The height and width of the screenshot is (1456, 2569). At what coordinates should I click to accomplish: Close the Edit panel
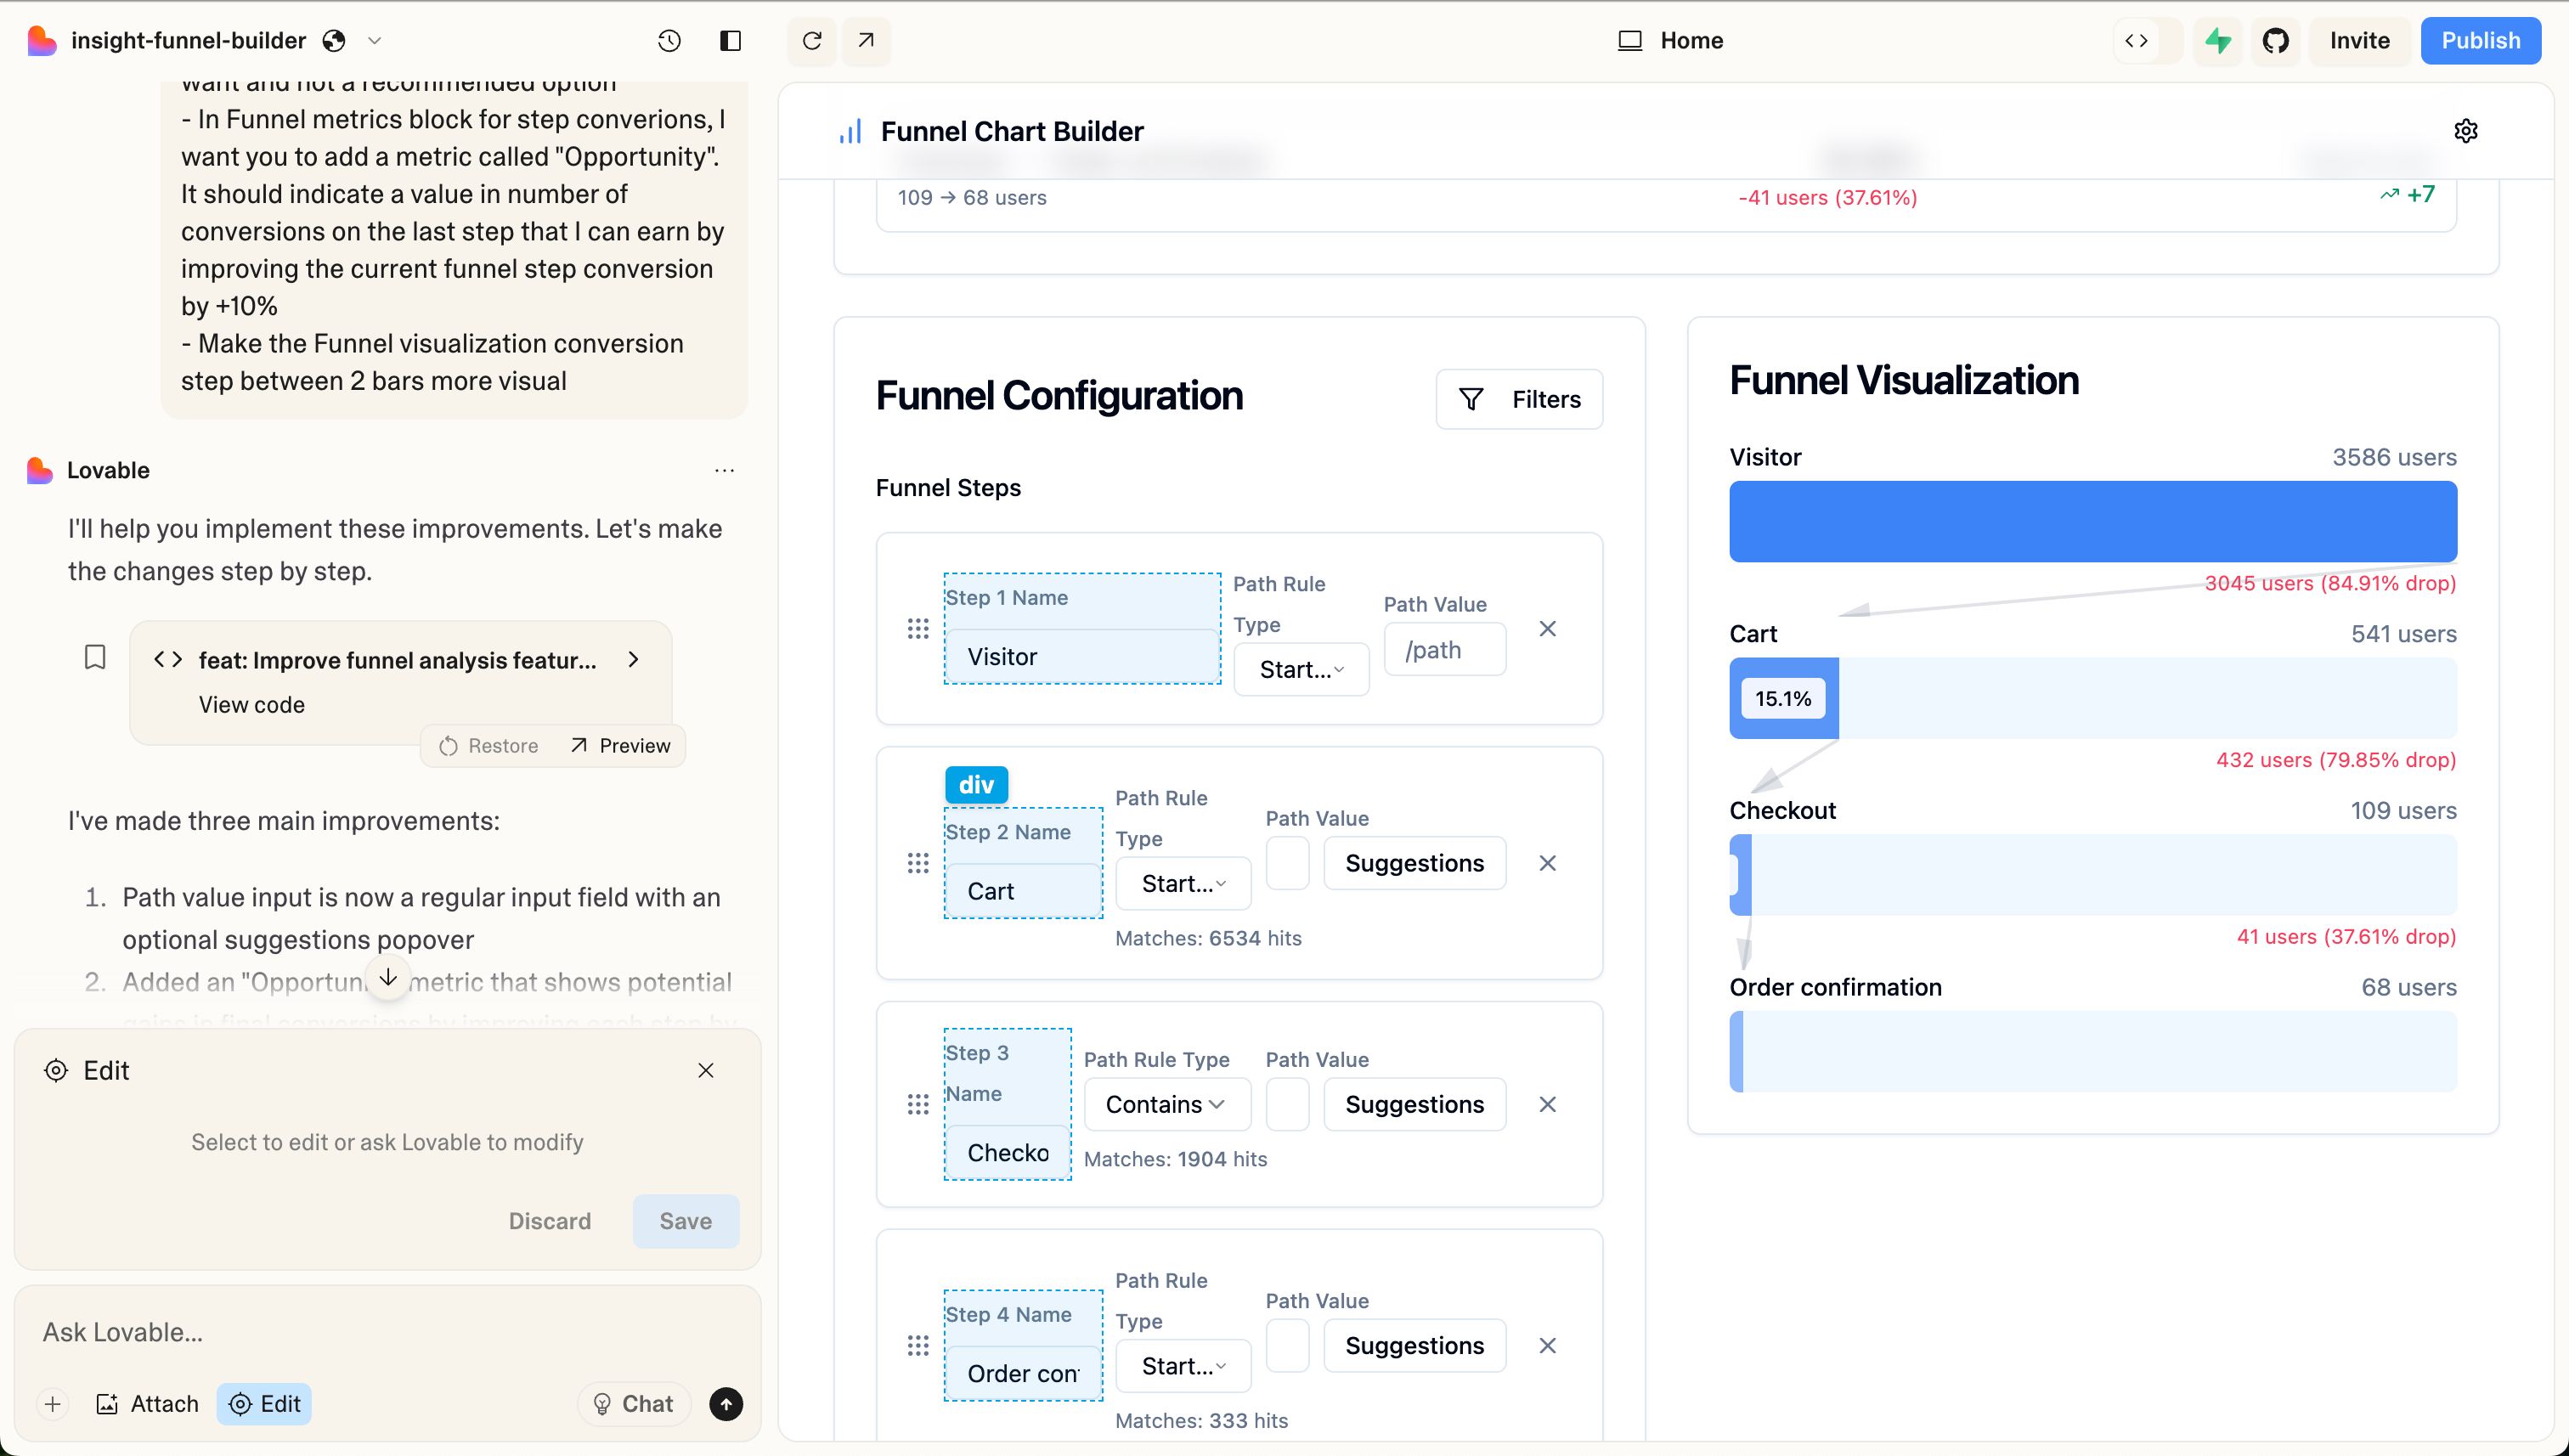tap(706, 1070)
